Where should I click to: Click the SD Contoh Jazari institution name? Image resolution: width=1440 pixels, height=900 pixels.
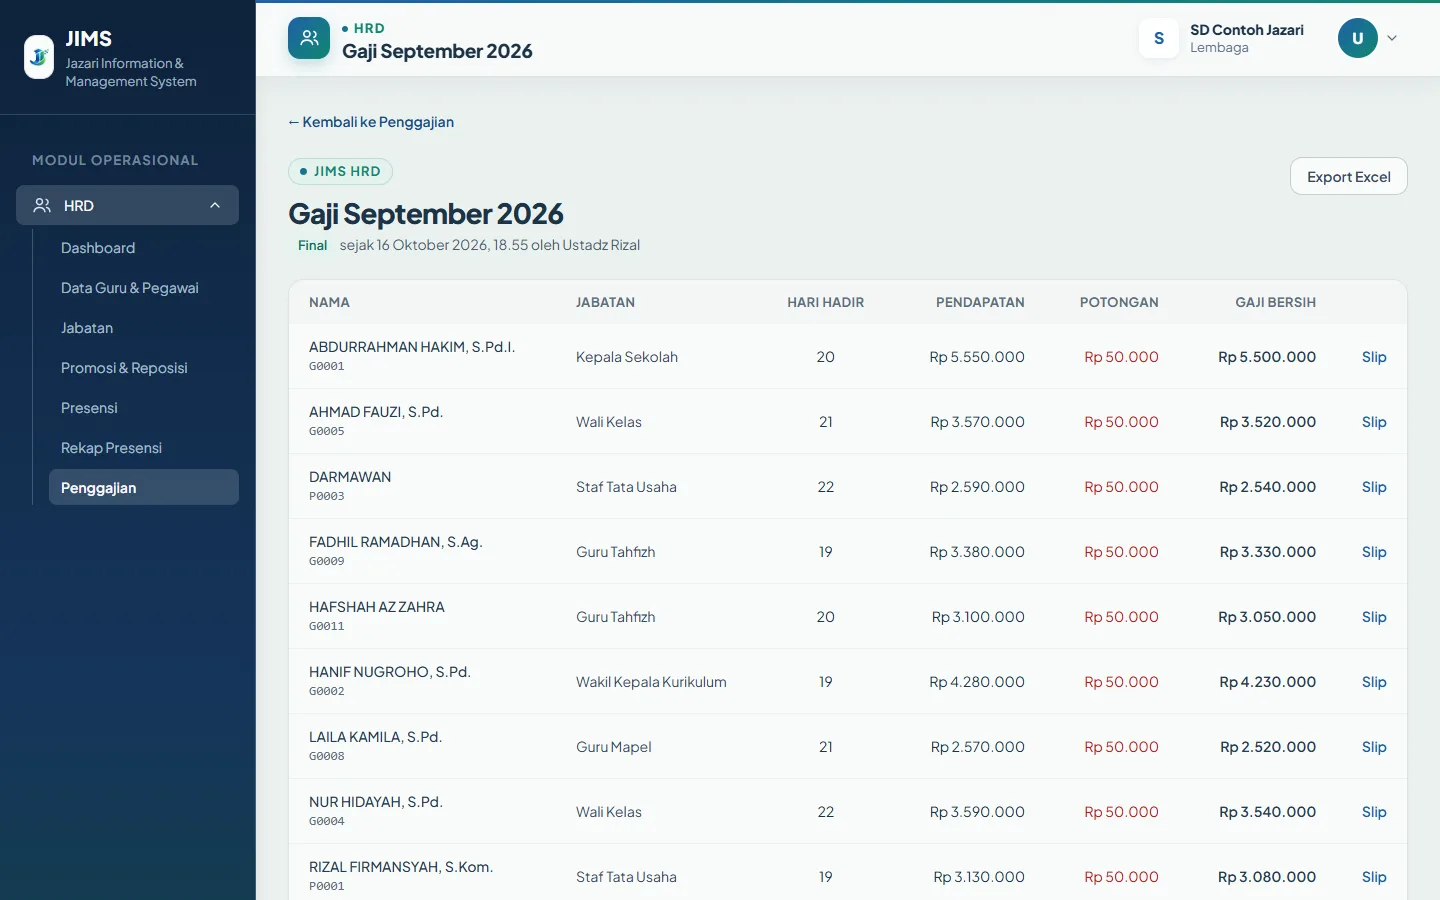coord(1247,30)
